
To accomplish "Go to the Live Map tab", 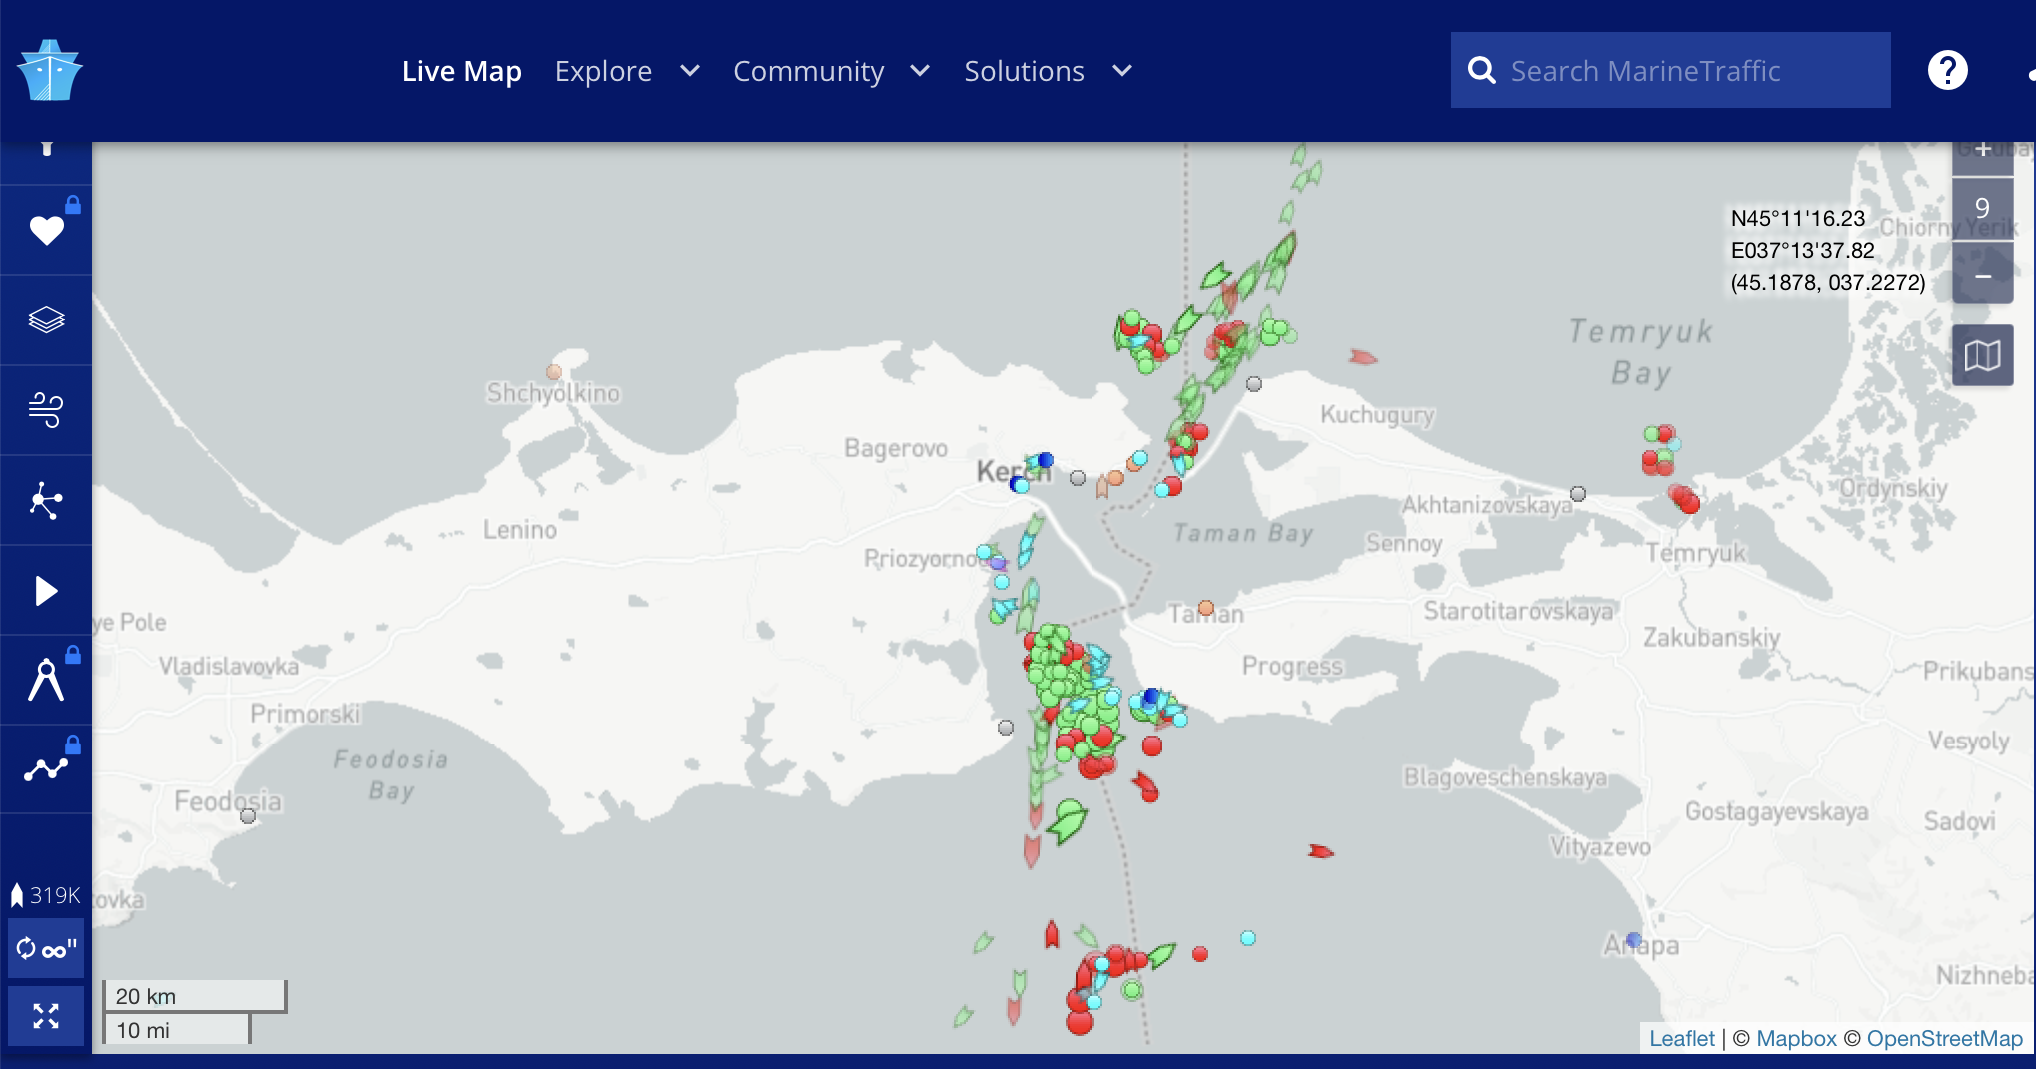I will [461, 71].
